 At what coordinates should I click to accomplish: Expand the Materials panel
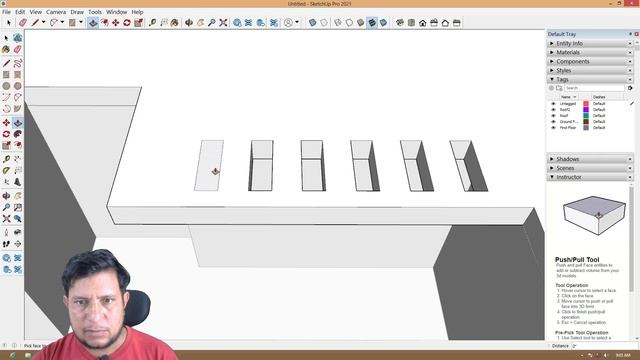[x=589, y=52]
